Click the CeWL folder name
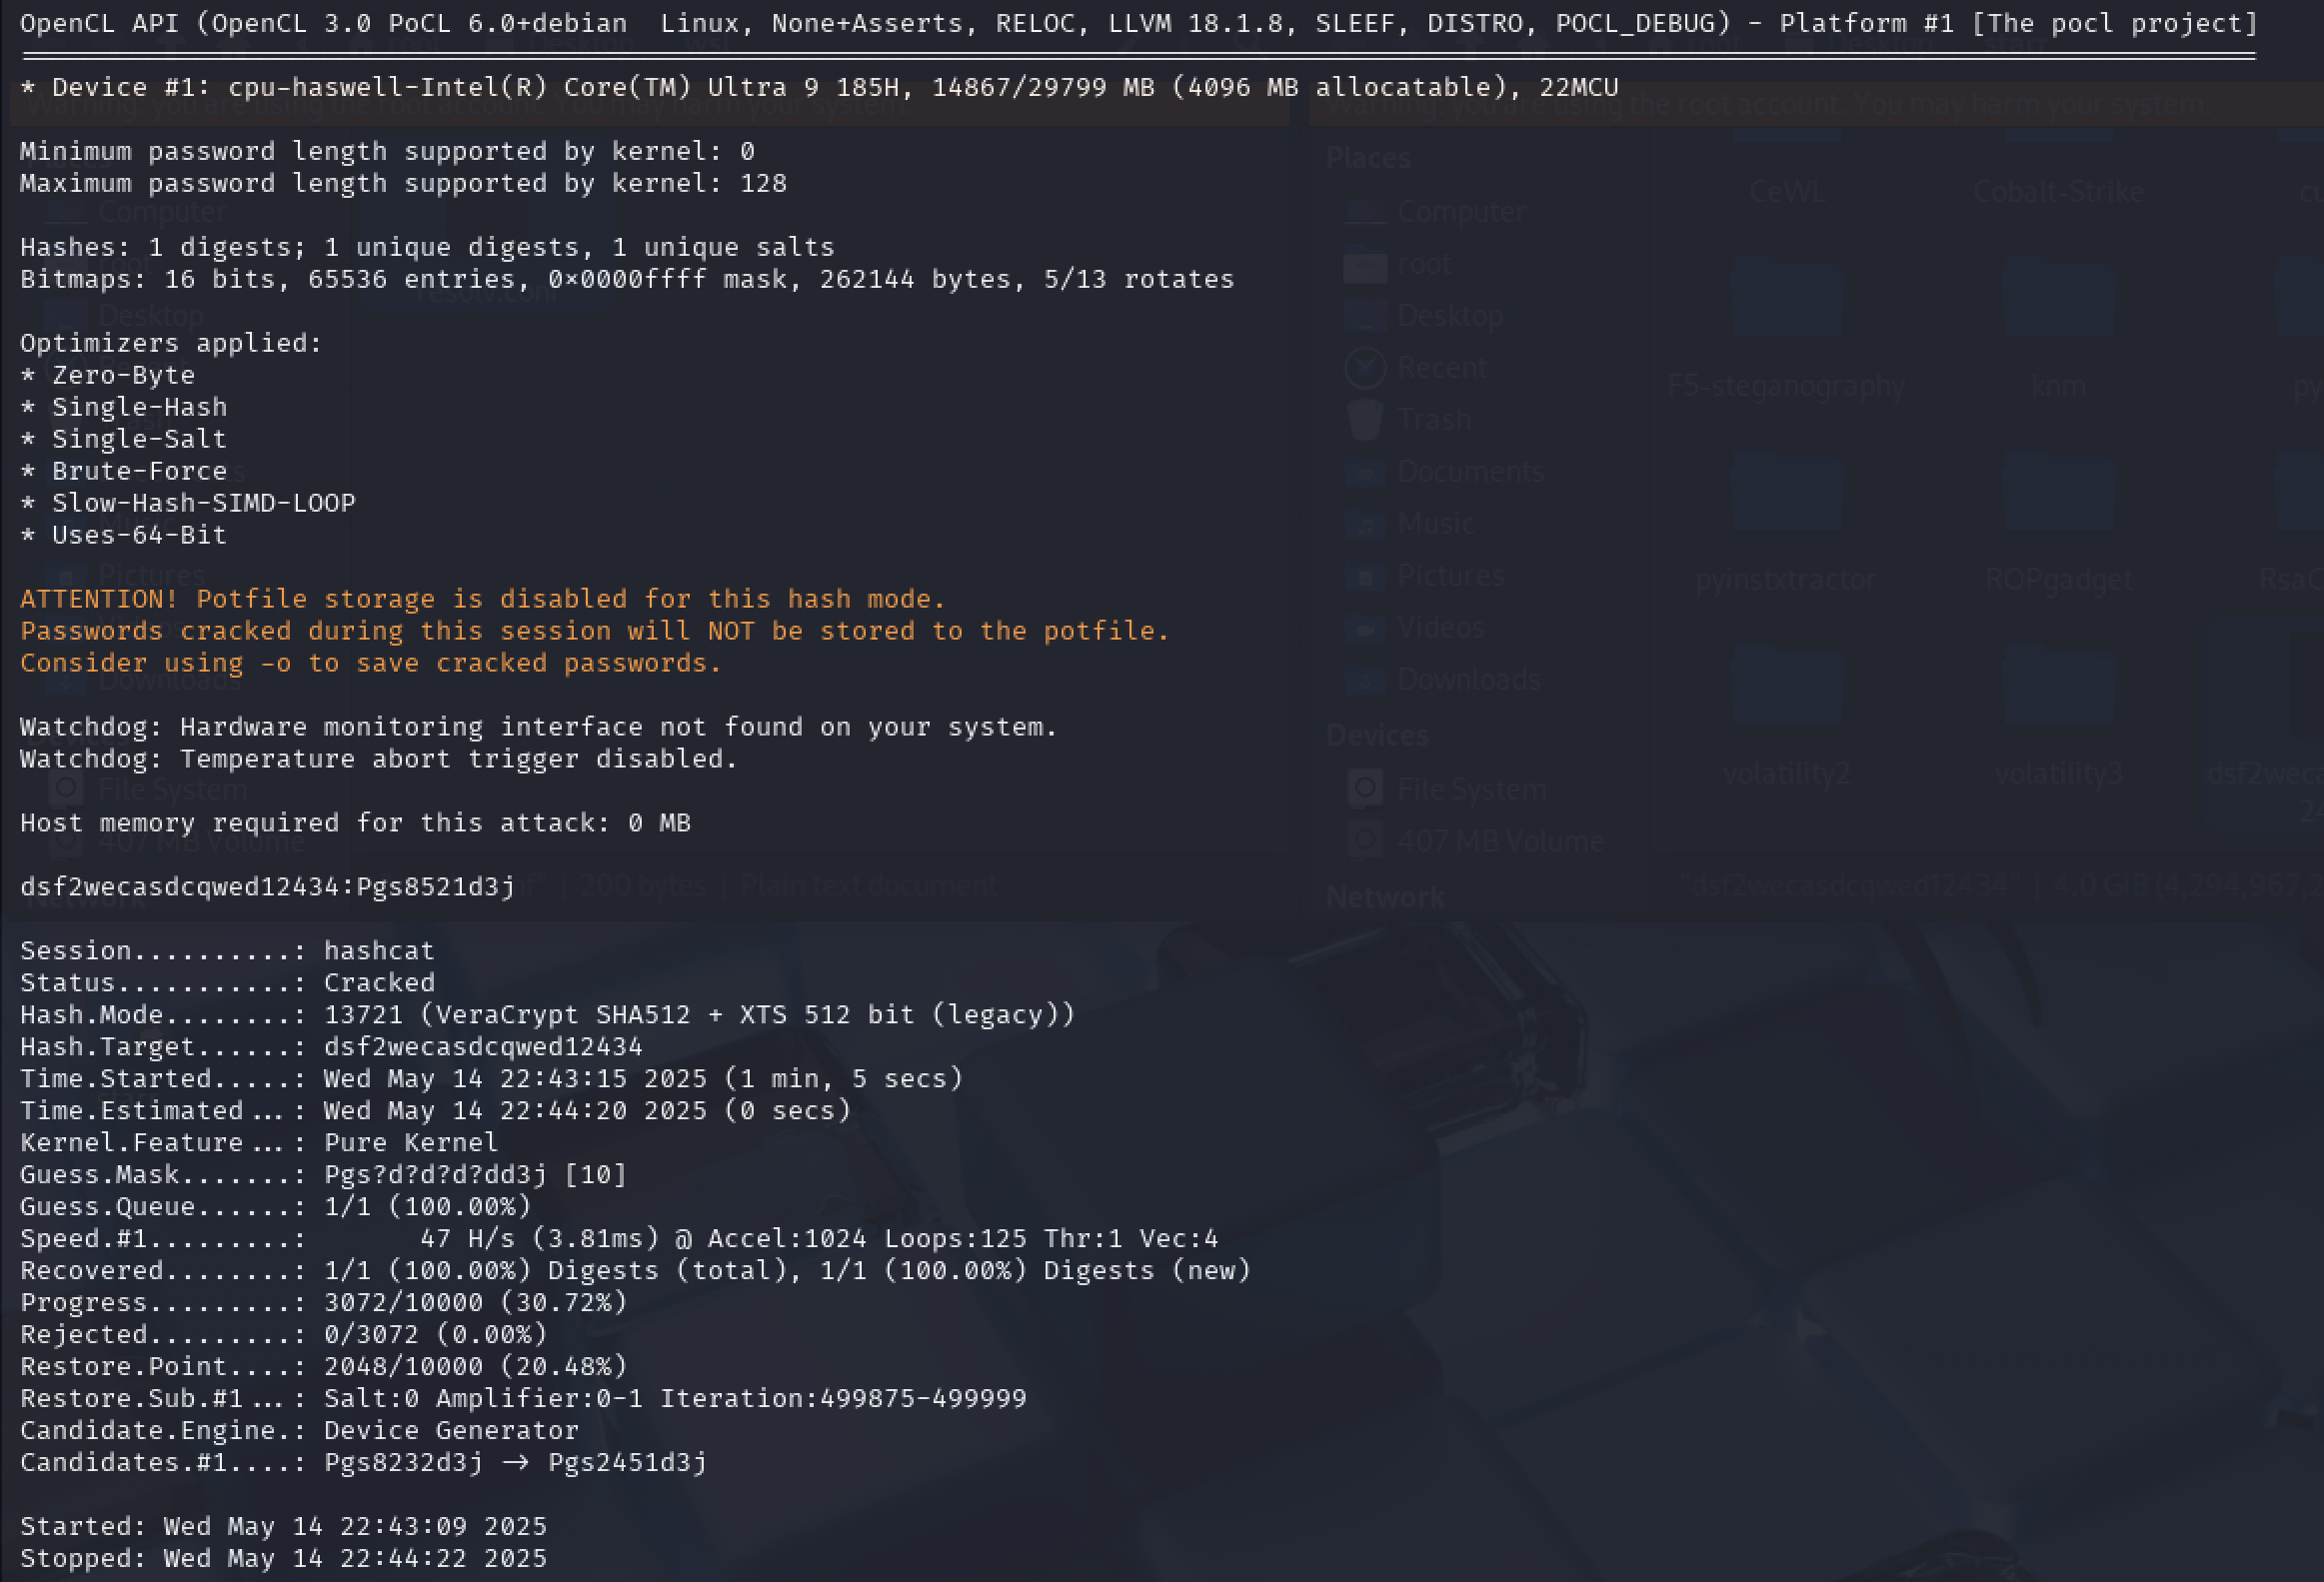This screenshot has height=1582, width=2324. pyautogui.click(x=1787, y=192)
